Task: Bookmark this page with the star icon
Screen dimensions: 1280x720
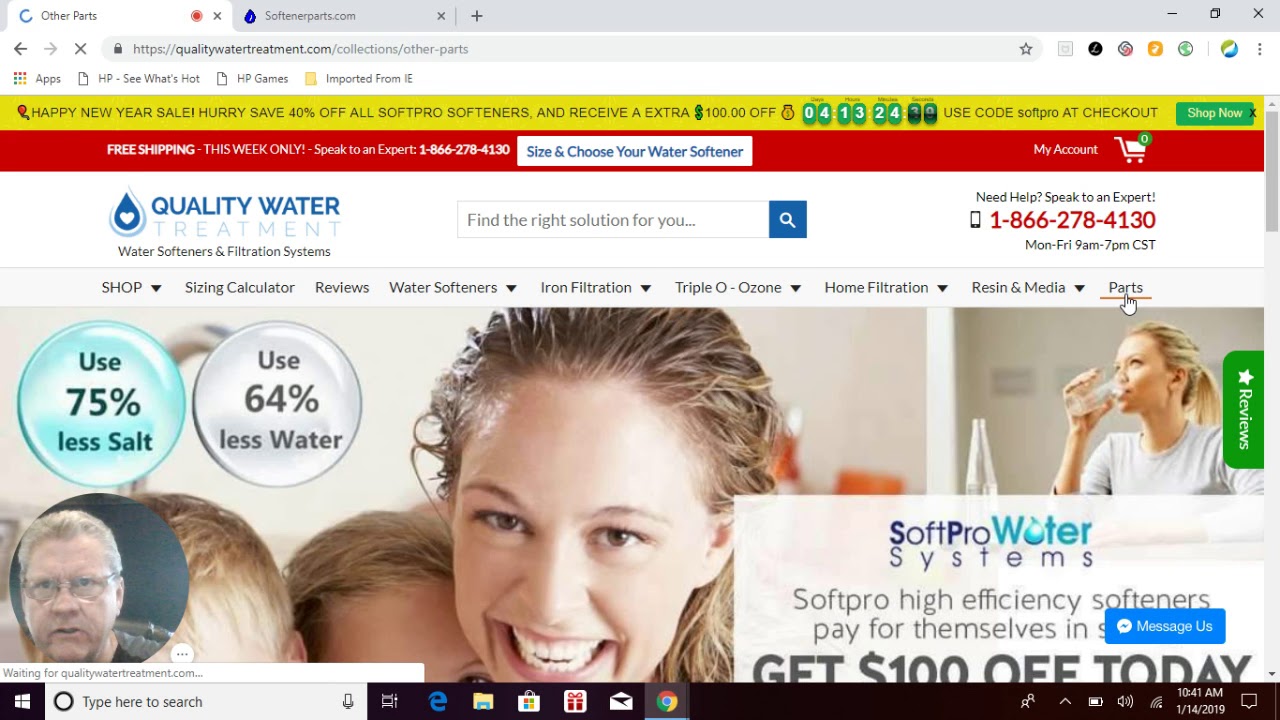Action: pos(1025,48)
